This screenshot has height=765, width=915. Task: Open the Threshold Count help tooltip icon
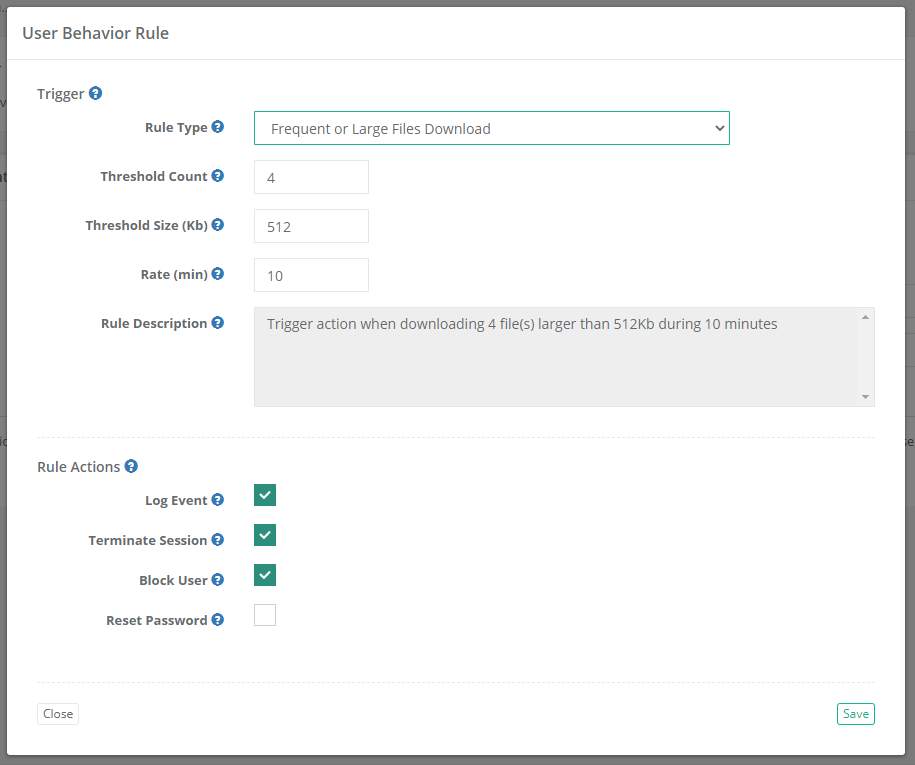pyautogui.click(x=219, y=176)
